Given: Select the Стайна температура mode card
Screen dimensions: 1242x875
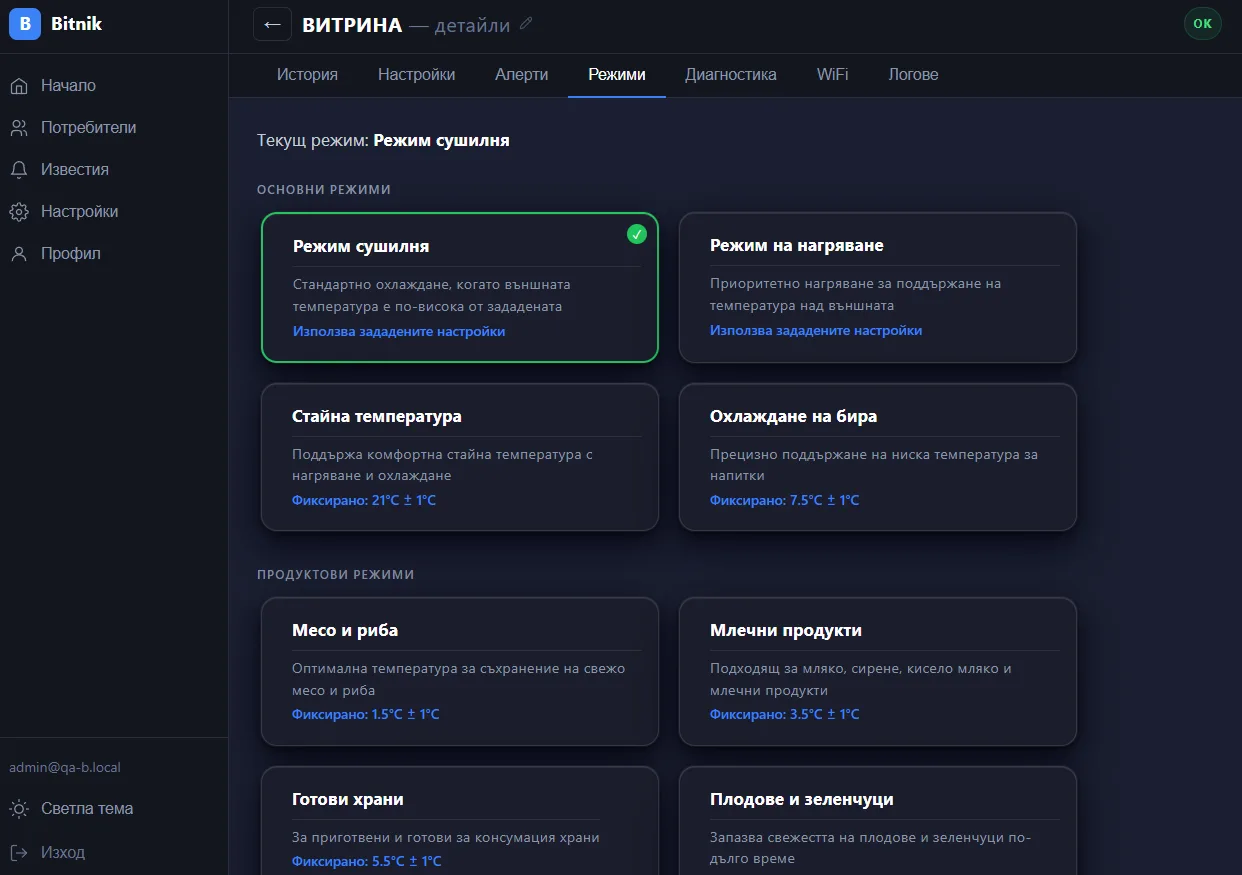Looking at the screenshot, I should click(460, 457).
